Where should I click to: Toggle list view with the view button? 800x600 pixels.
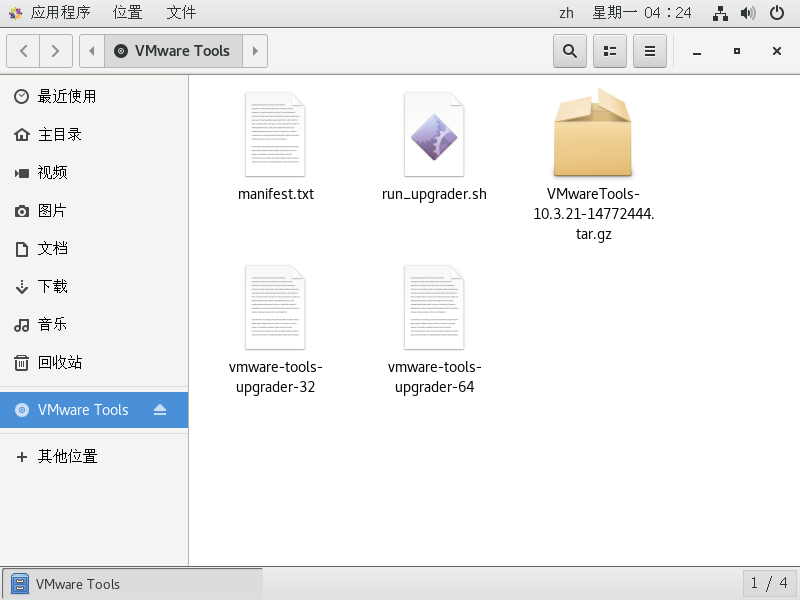tap(610, 51)
